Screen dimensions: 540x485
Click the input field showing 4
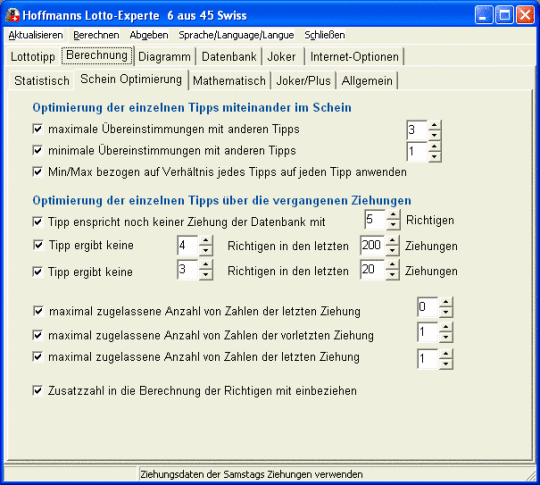point(188,246)
